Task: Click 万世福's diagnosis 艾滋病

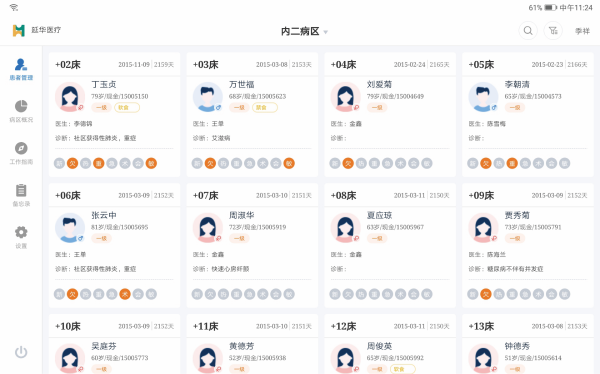Action: click(221, 138)
